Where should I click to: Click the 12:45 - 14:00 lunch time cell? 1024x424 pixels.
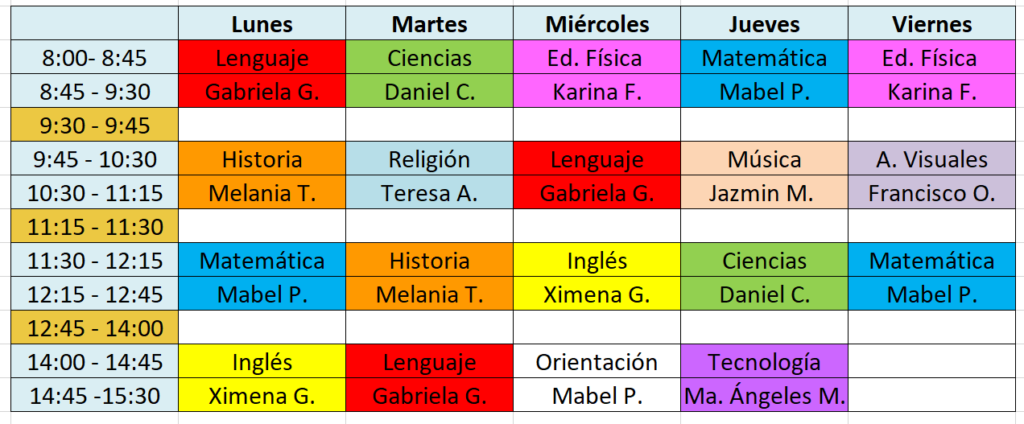click(95, 327)
